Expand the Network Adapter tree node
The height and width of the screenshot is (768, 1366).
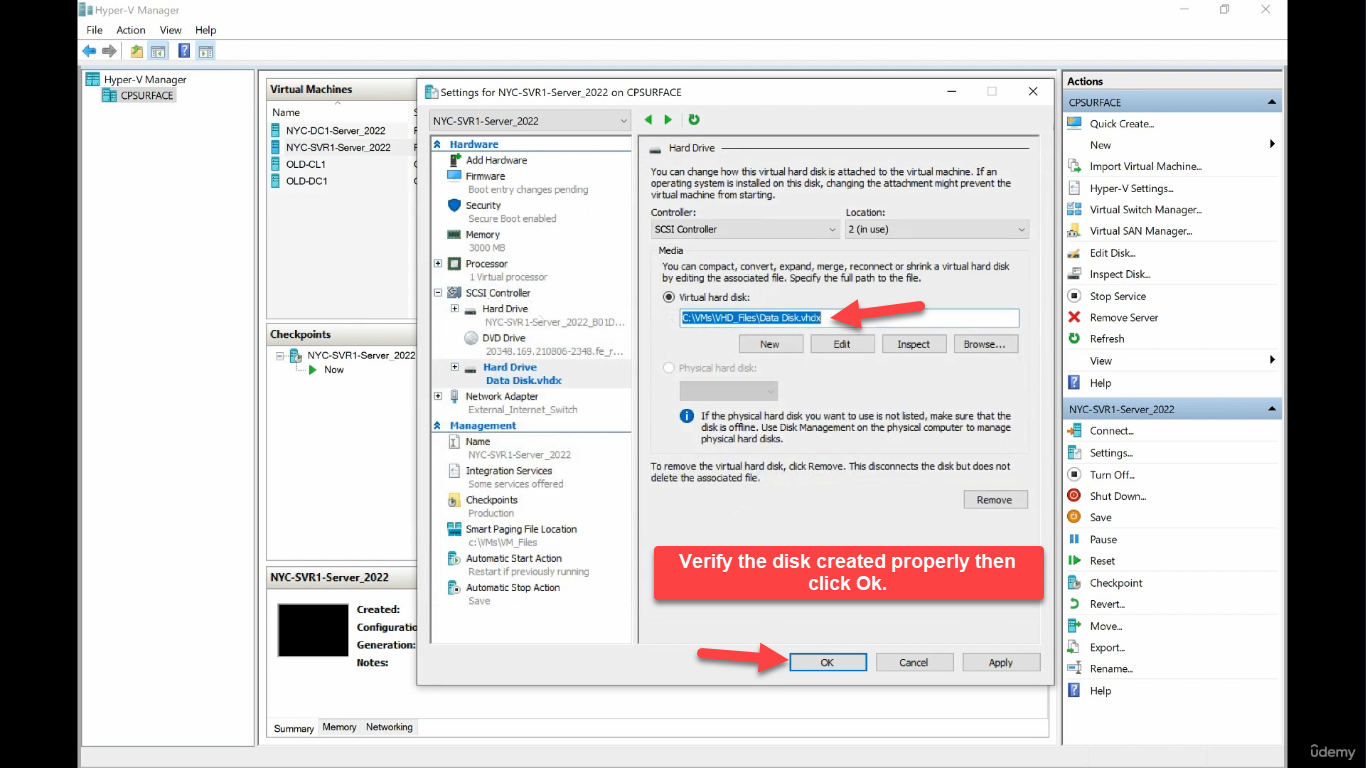tap(438, 396)
